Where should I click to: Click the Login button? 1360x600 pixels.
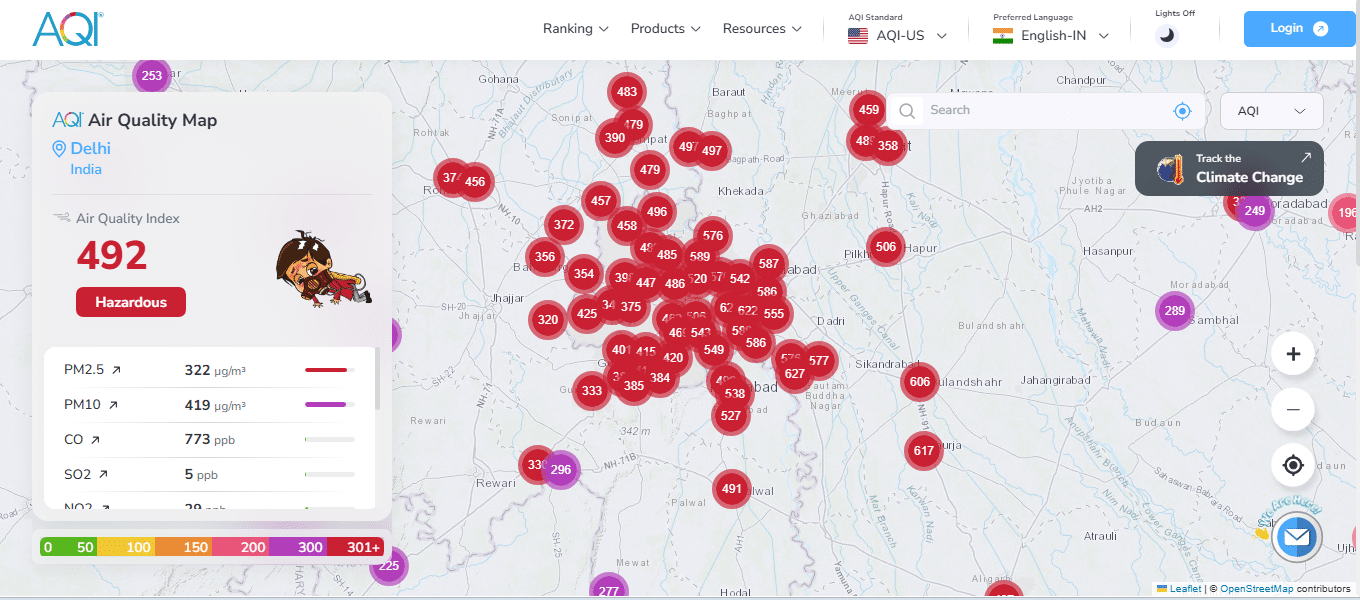point(1298,29)
